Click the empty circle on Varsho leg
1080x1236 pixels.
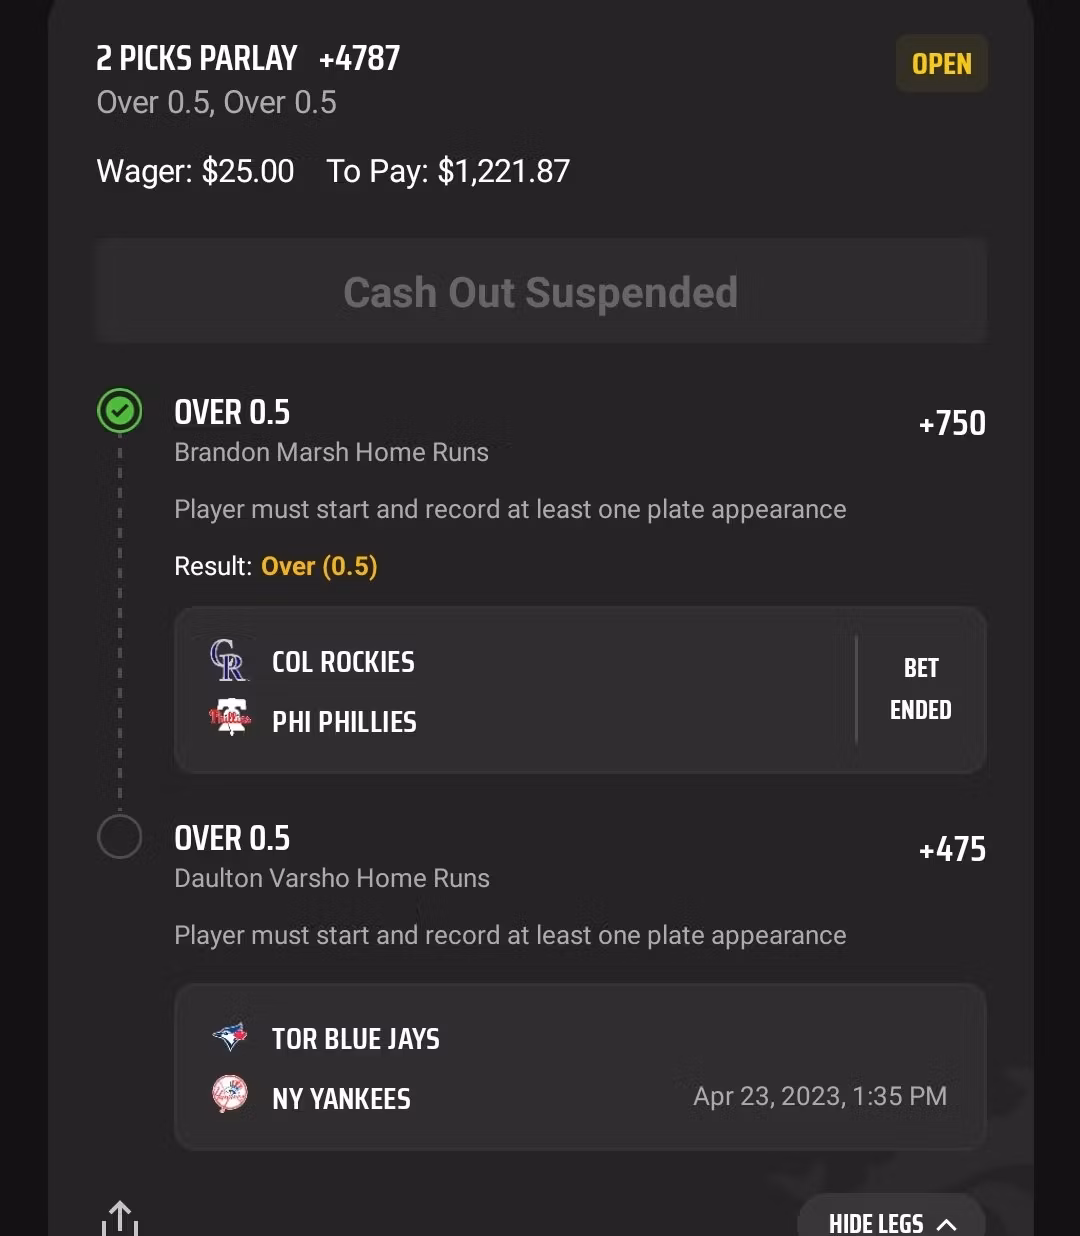120,837
